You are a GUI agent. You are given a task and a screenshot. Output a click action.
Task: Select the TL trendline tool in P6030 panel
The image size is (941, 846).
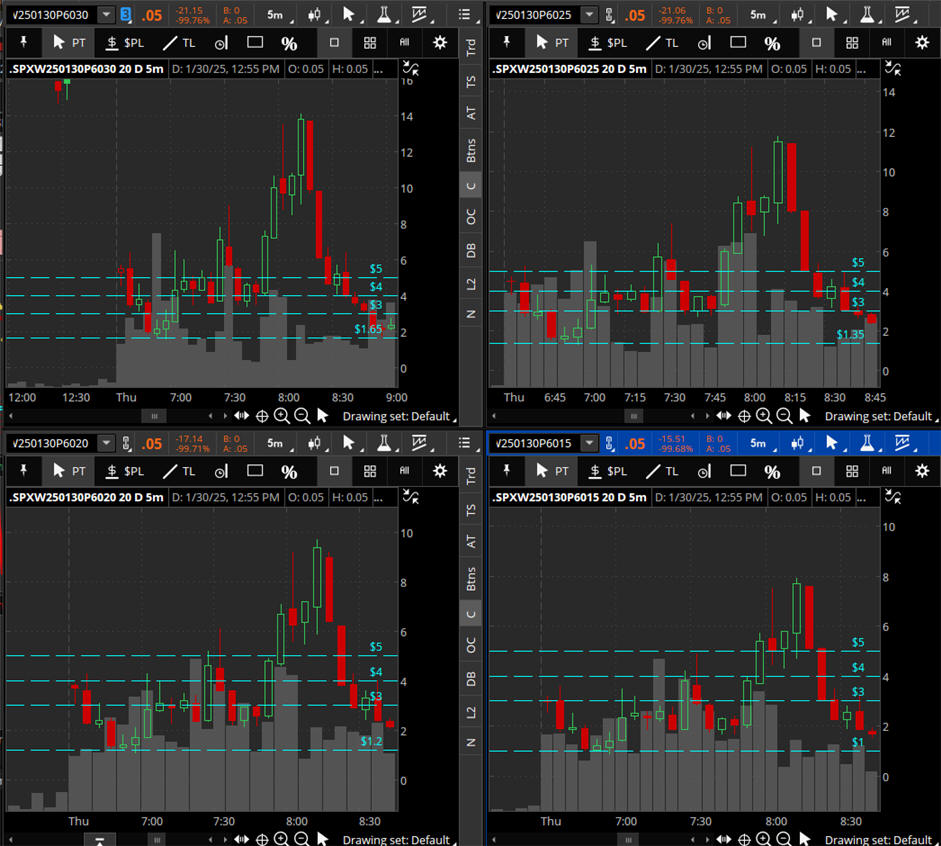click(179, 43)
